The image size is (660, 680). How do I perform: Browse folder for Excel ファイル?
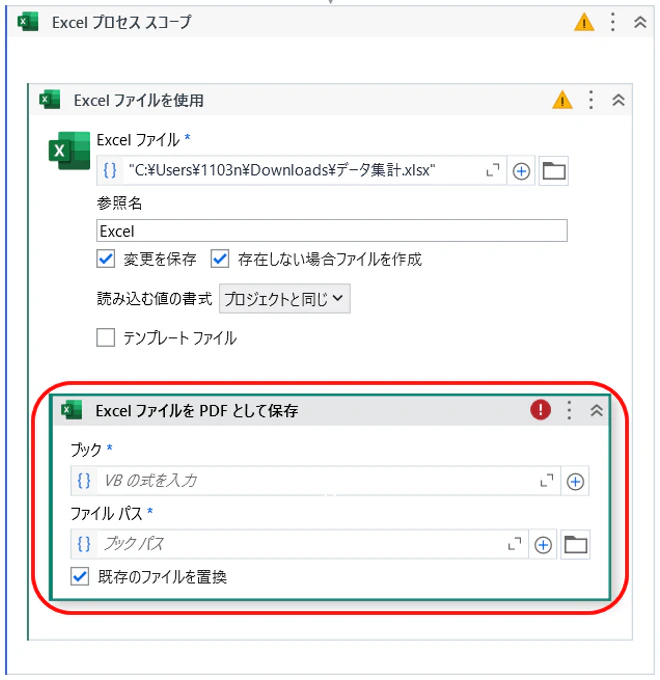(554, 171)
